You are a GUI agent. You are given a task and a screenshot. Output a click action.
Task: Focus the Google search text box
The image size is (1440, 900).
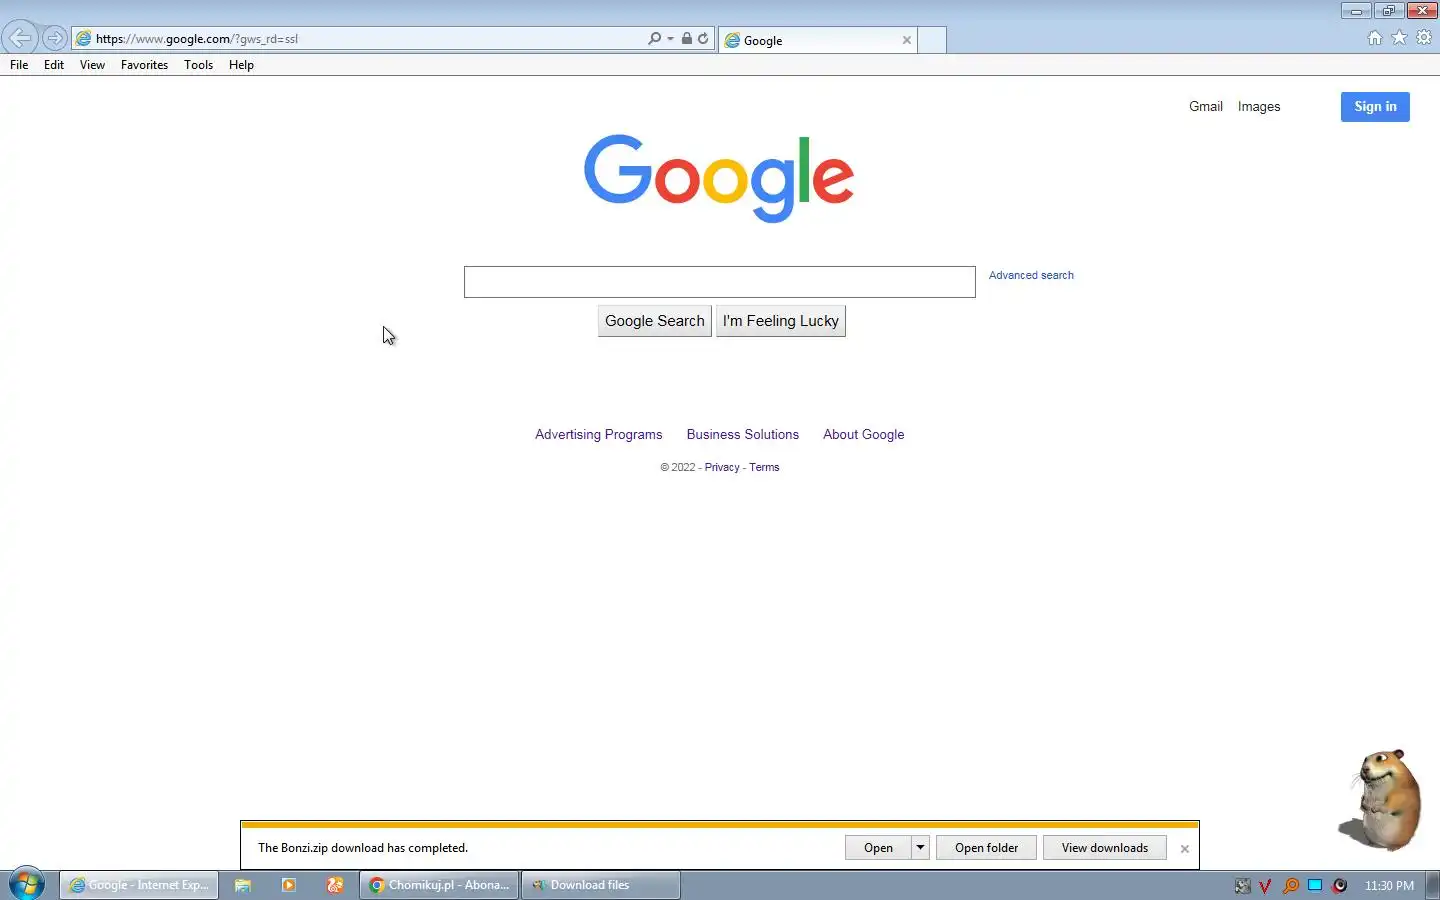pyautogui.click(x=719, y=282)
